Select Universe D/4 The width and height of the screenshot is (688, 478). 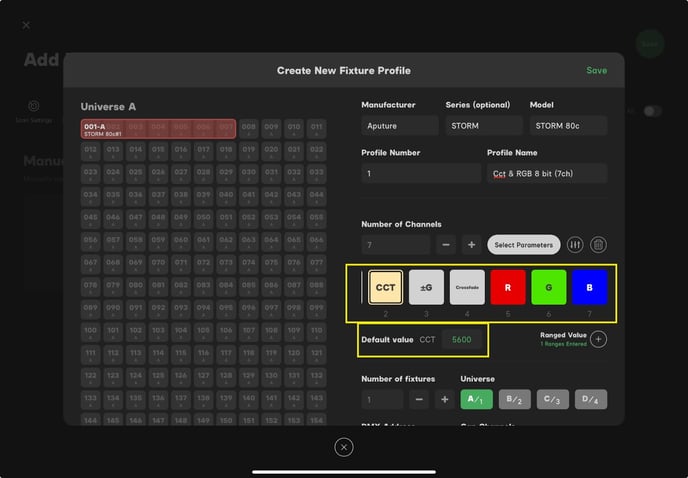tap(591, 399)
